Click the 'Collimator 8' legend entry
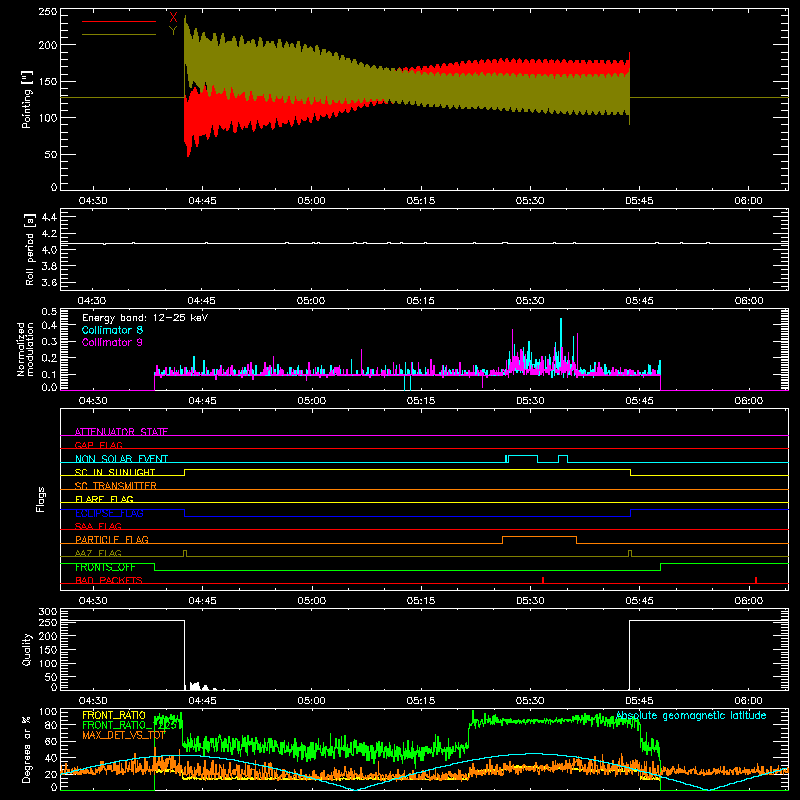Screen dimensions: 800x800 click(x=112, y=330)
